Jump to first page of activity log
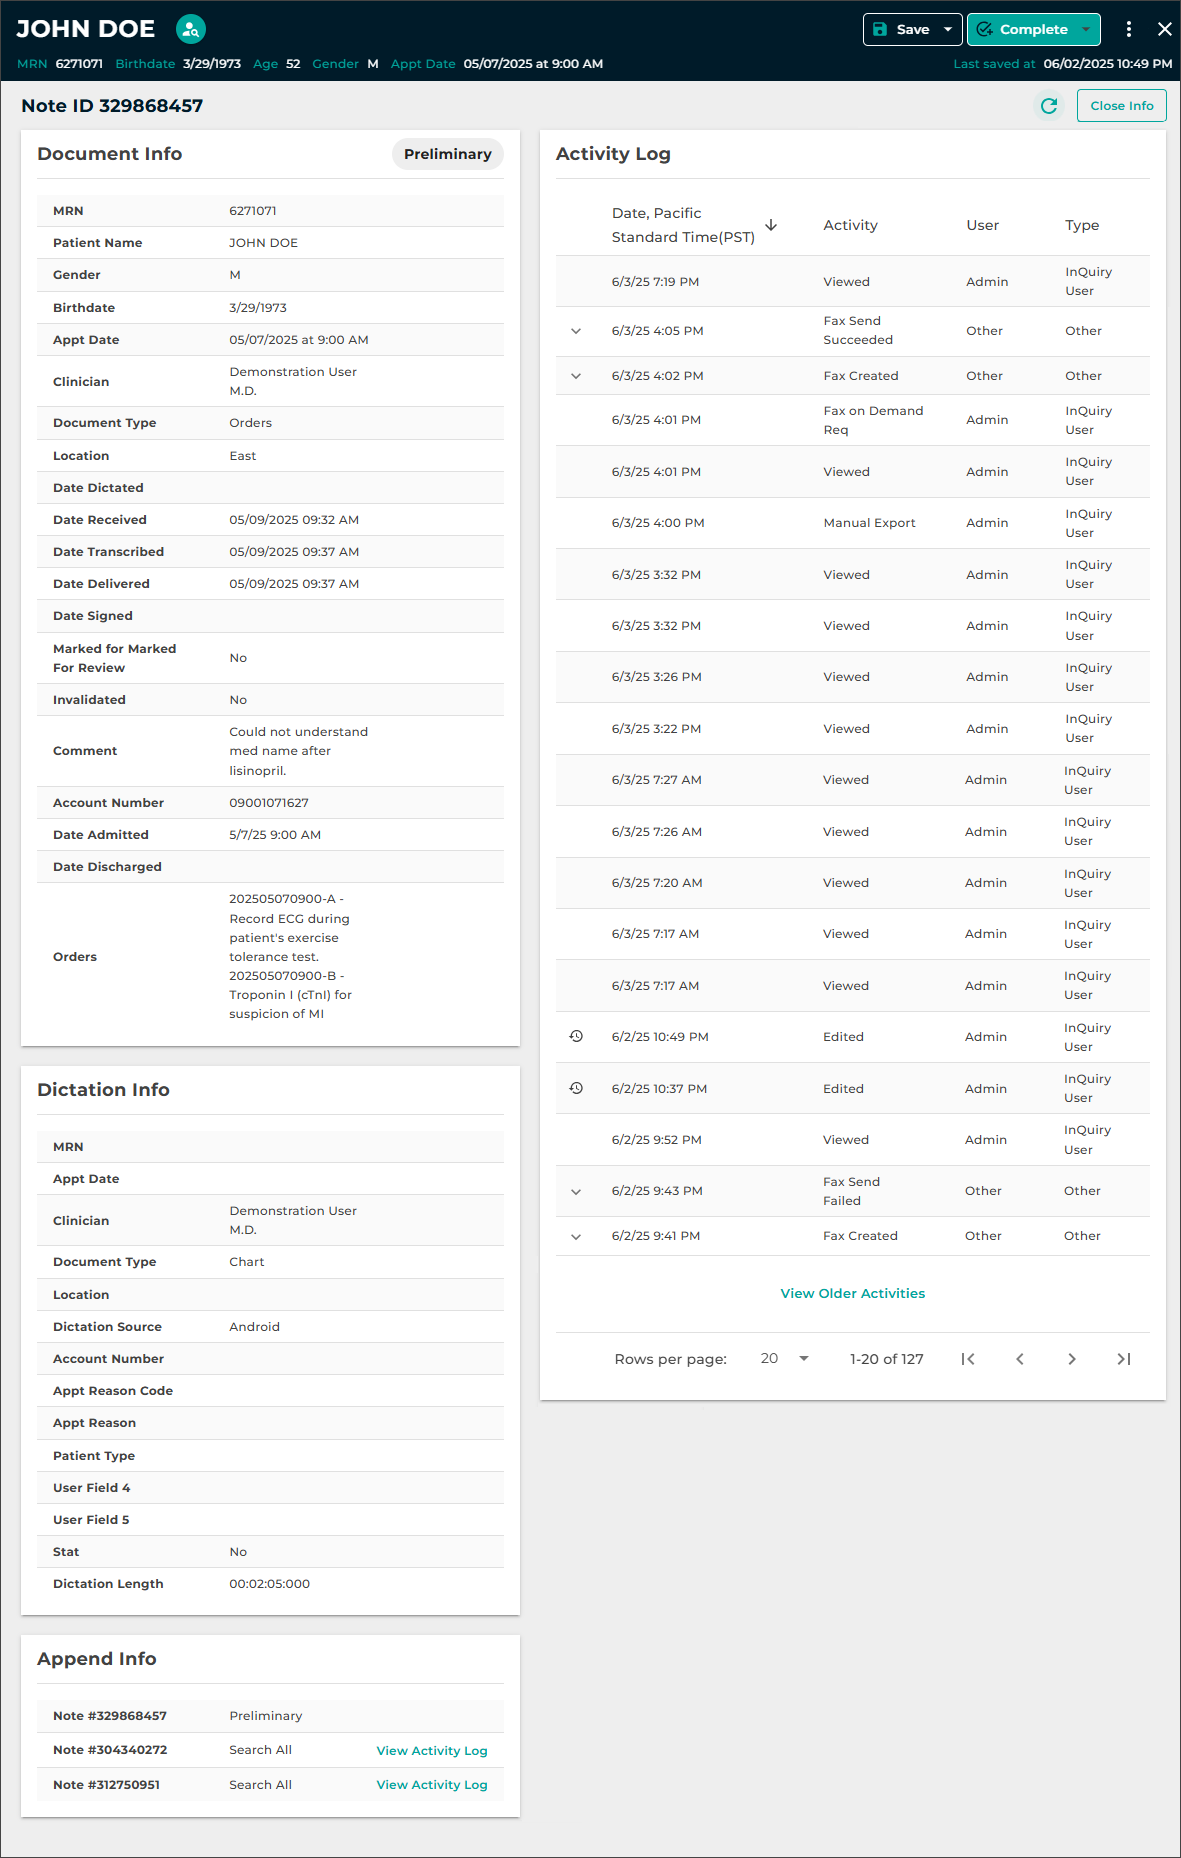1181x1858 pixels. coord(967,1359)
